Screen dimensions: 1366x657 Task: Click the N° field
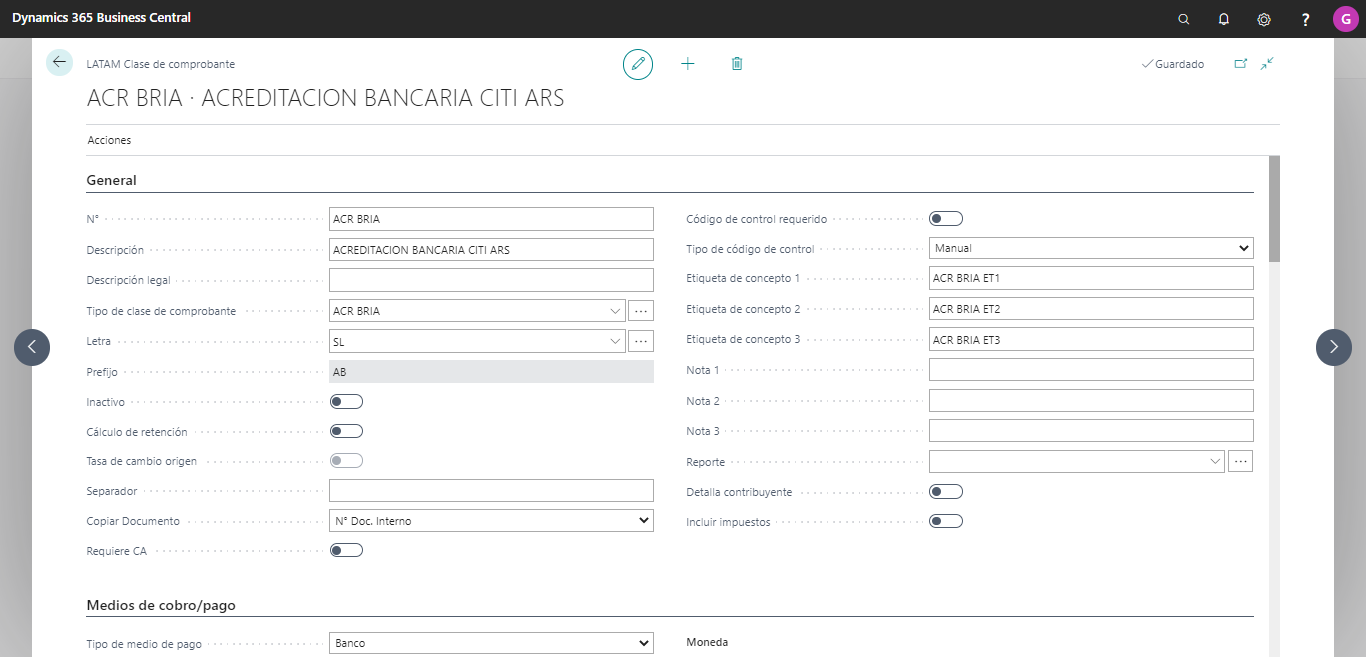tap(491, 219)
